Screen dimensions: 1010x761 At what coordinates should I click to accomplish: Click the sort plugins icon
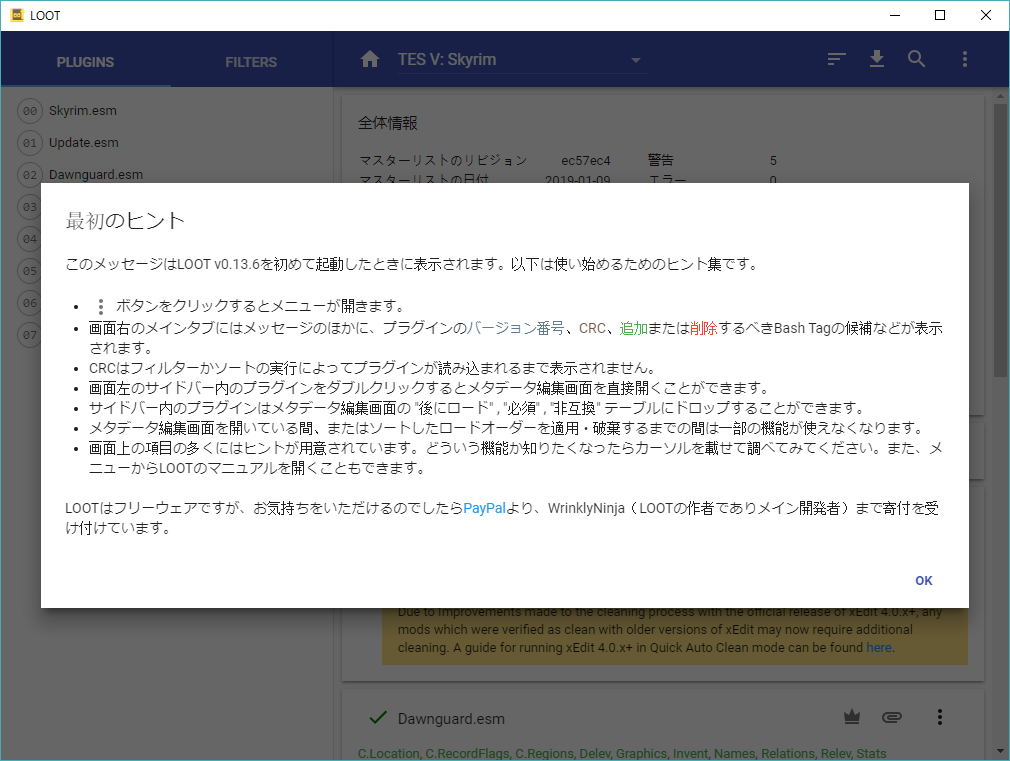point(836,59)
